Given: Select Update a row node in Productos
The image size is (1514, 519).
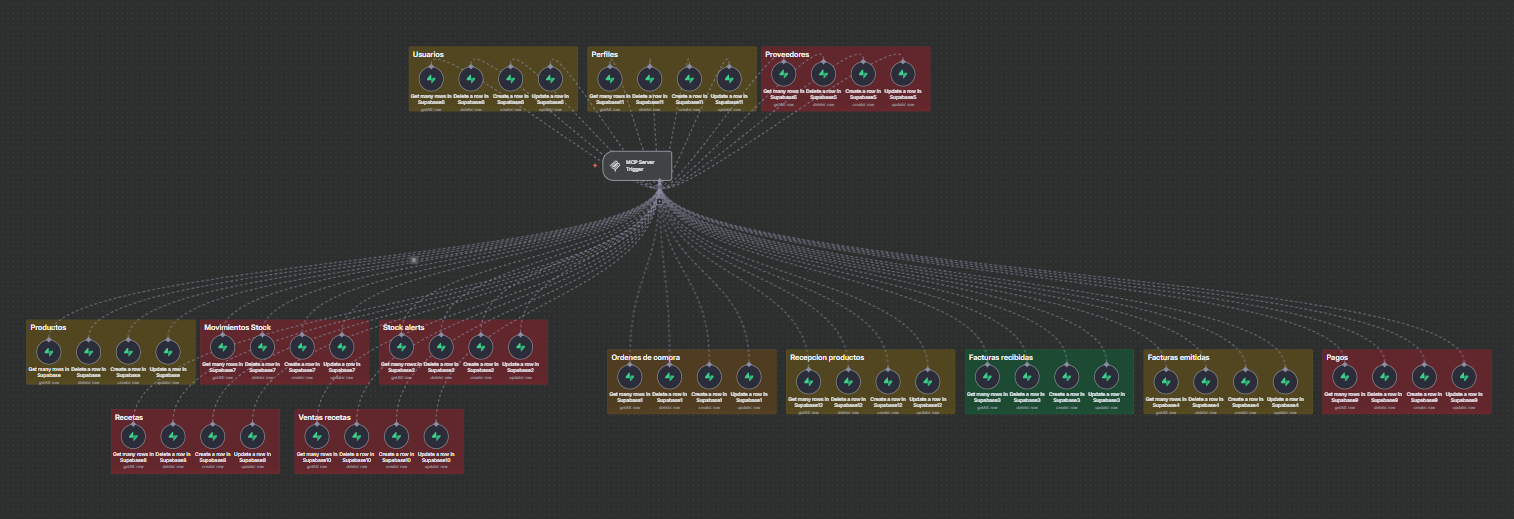Looking at the screenshot, I should [x=167, y=351].
